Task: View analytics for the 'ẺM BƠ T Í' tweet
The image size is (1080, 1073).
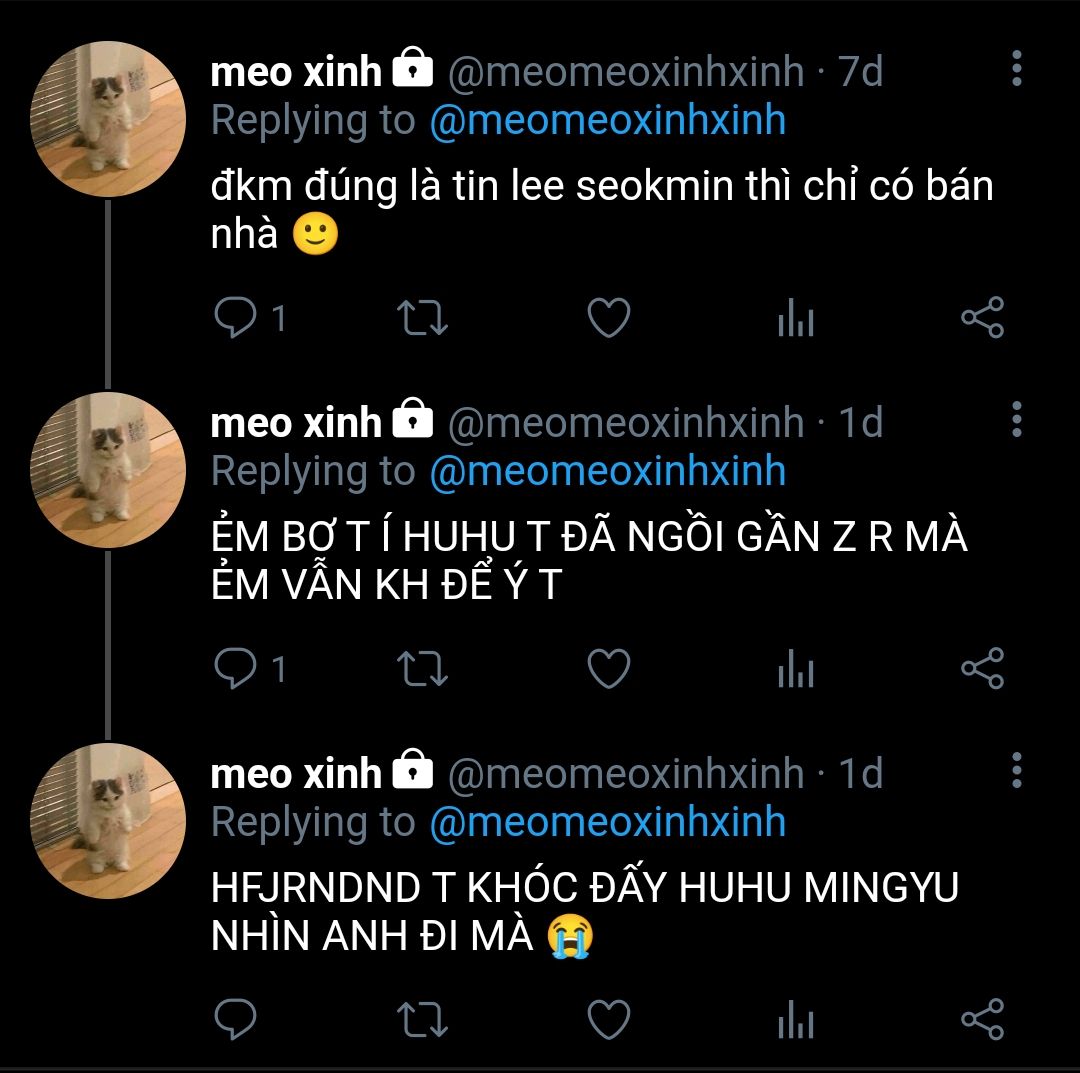Action: 795,671
